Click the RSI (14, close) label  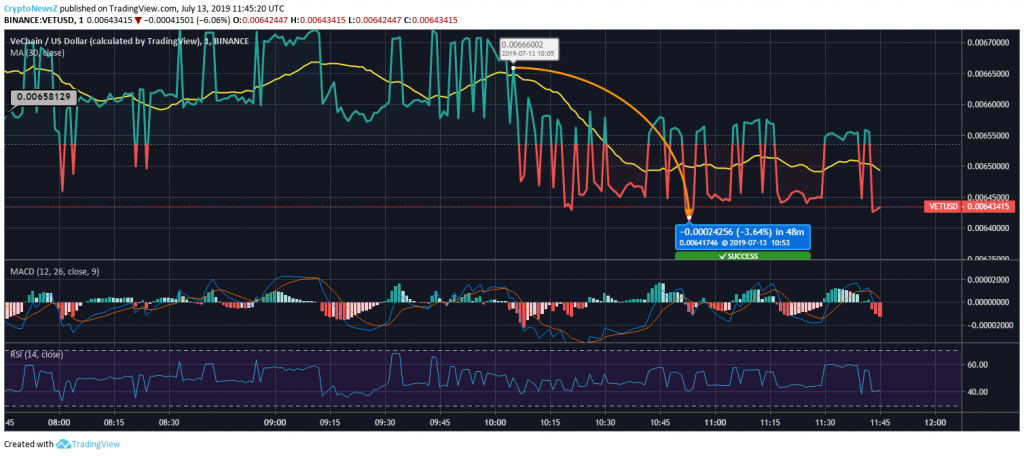37,354
